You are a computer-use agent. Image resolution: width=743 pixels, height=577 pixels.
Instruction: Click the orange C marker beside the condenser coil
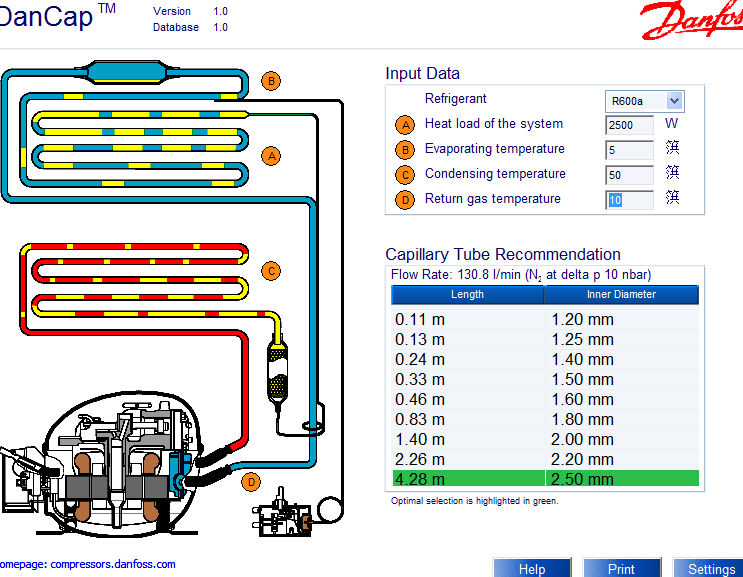(271, 271)
